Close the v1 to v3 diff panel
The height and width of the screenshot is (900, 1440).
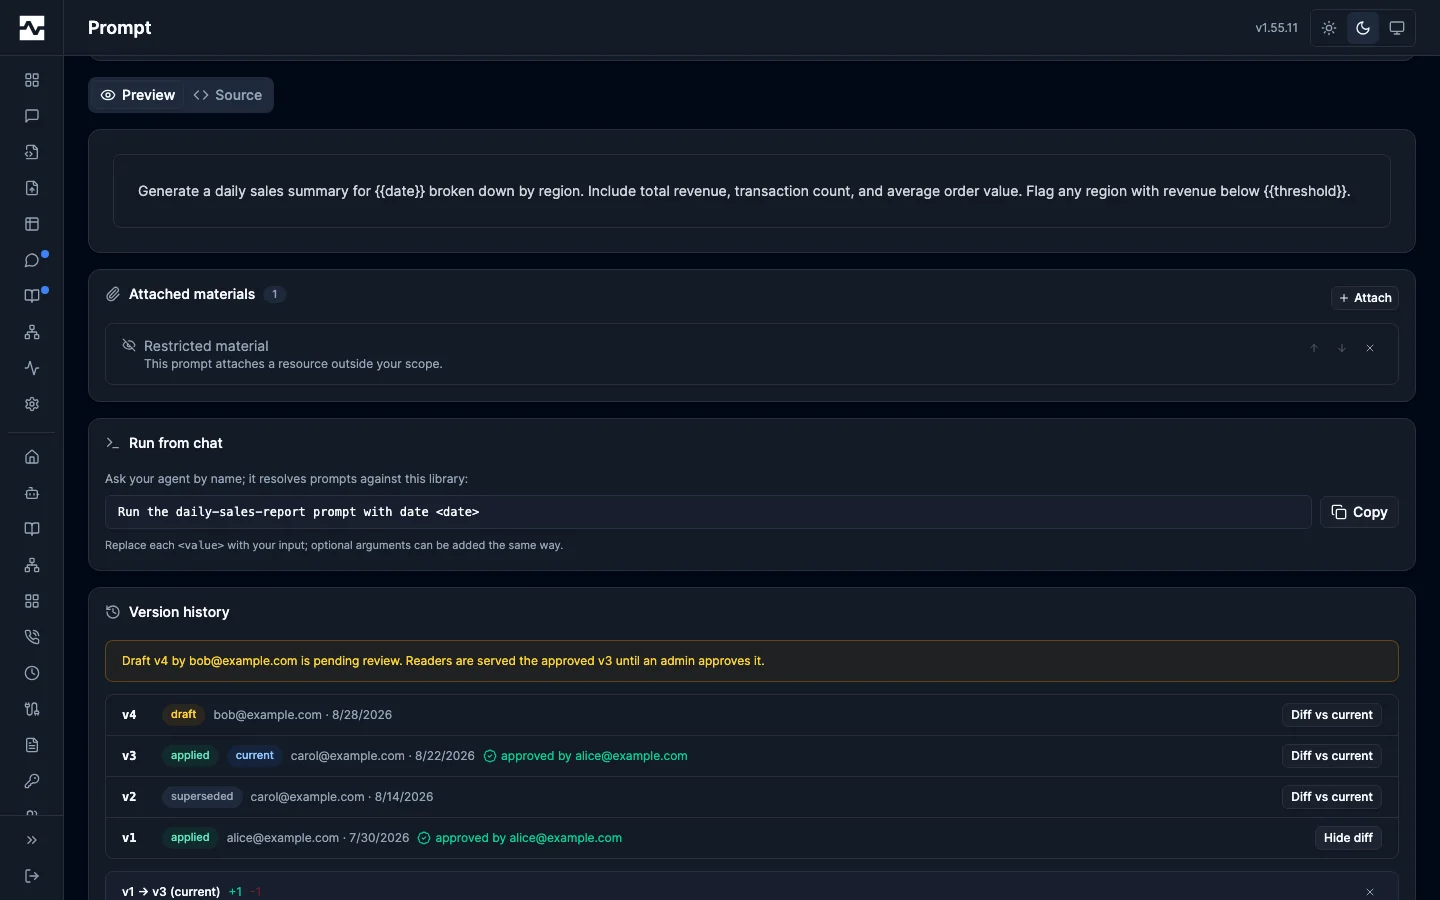point(1370,891)
